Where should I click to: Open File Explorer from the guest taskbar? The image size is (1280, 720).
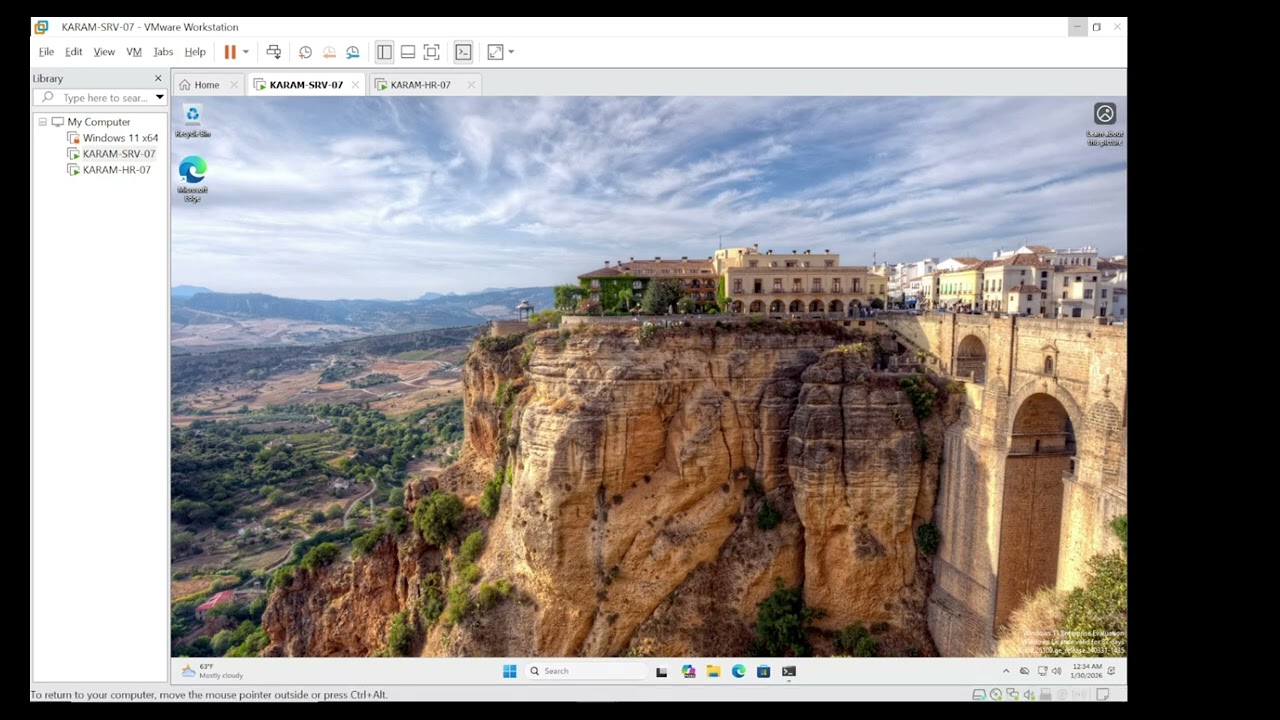click(x=713, y=671)
